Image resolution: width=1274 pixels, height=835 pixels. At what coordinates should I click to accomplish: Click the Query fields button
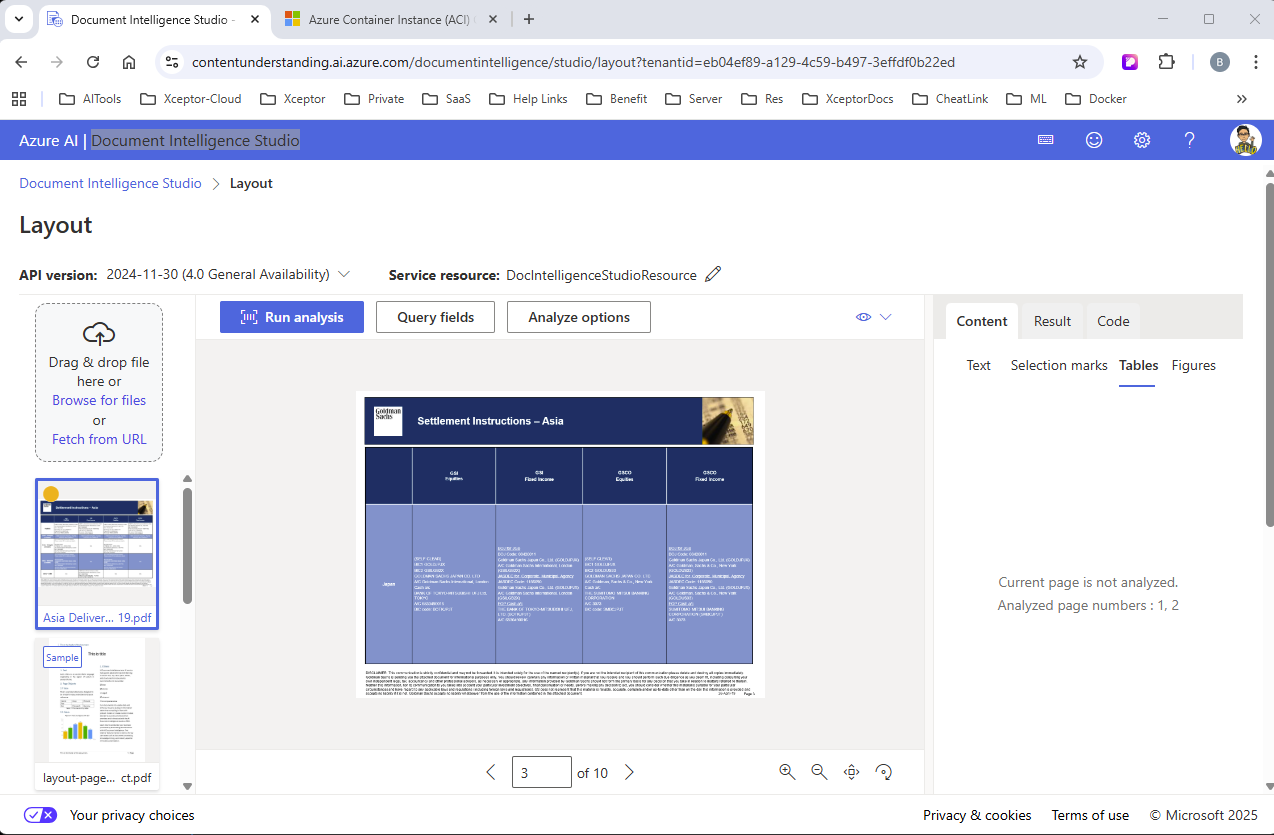[x=436, y=317]
